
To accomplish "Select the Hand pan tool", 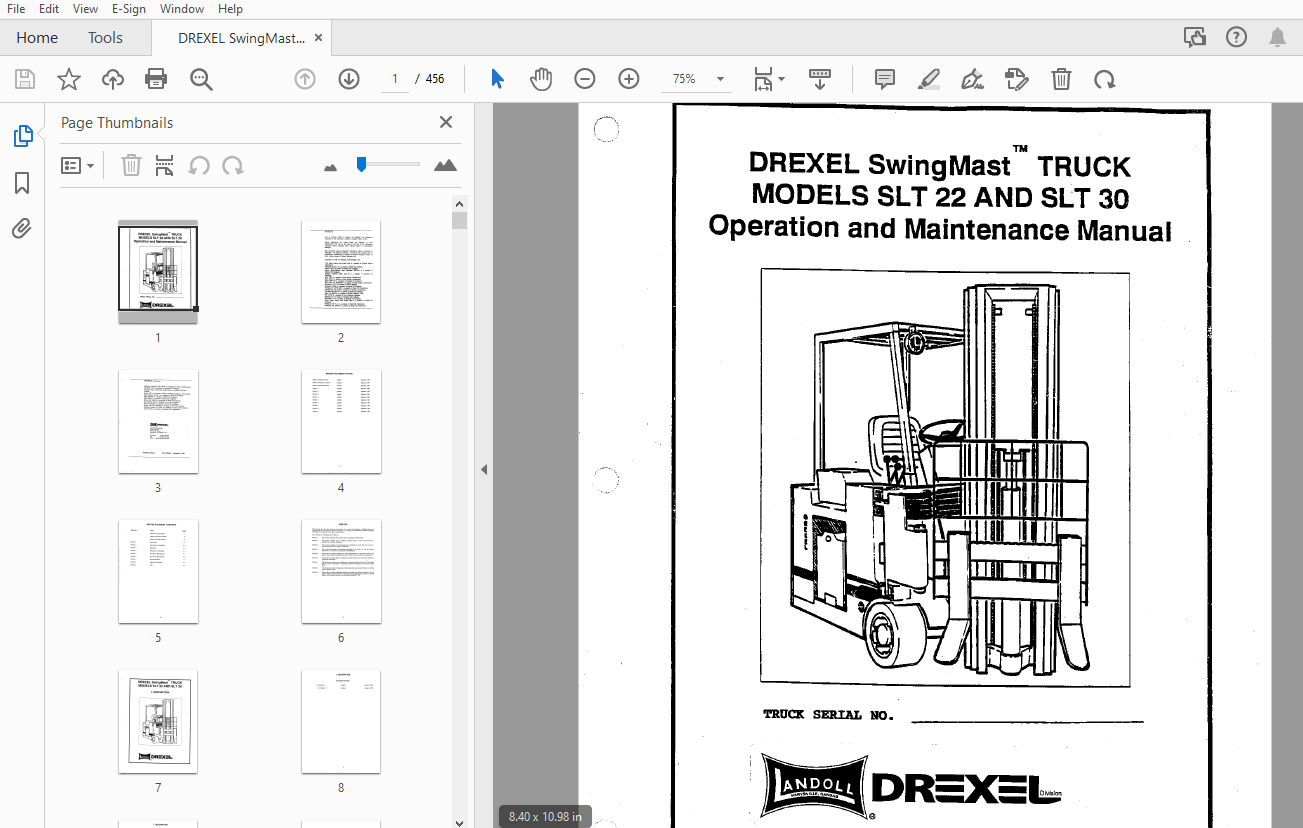I will (x=541, y=79).
